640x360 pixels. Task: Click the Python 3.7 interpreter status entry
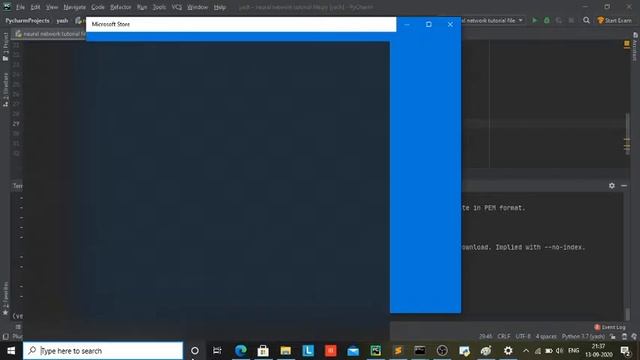pos(583,336)
